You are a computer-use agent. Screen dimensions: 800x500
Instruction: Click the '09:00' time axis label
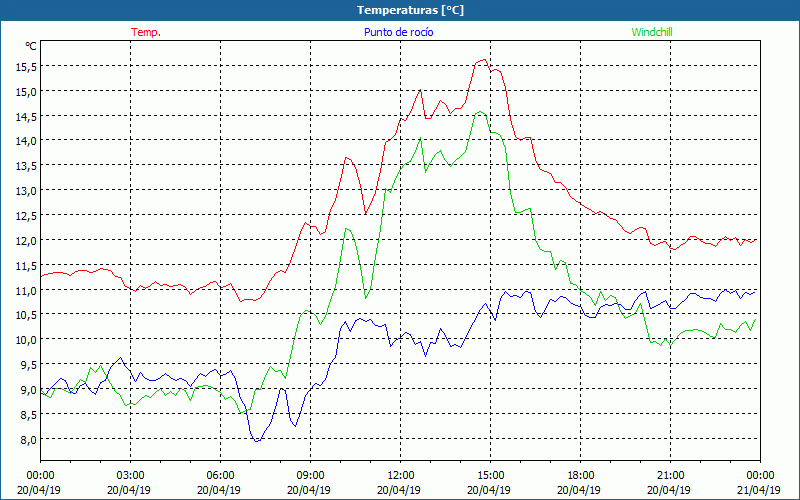[310, 476]
